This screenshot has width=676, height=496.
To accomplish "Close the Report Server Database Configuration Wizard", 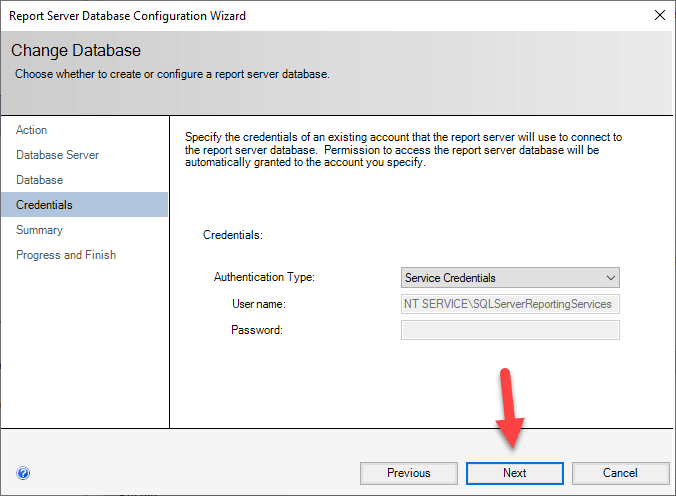I will point(659,16).
